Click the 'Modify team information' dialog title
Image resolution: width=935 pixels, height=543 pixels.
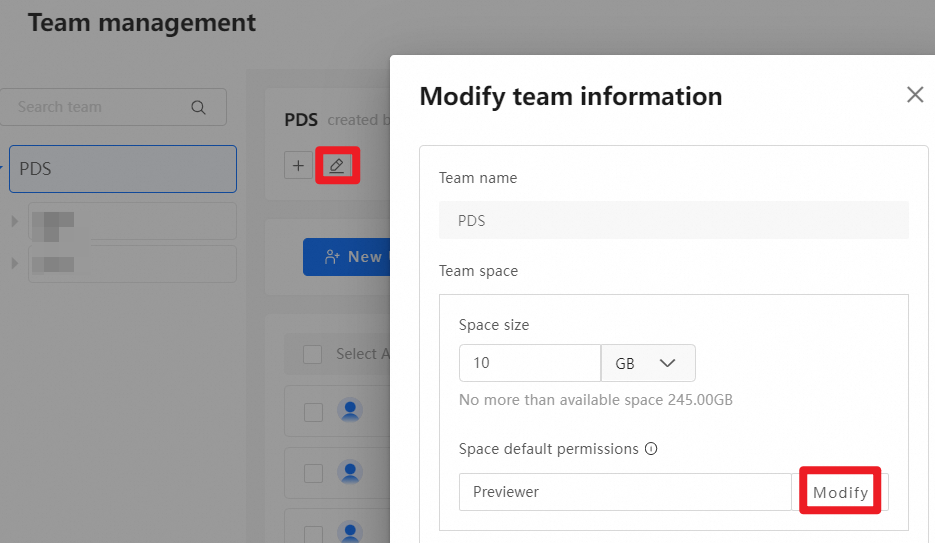pyautogui.click(x=571, y=97)
